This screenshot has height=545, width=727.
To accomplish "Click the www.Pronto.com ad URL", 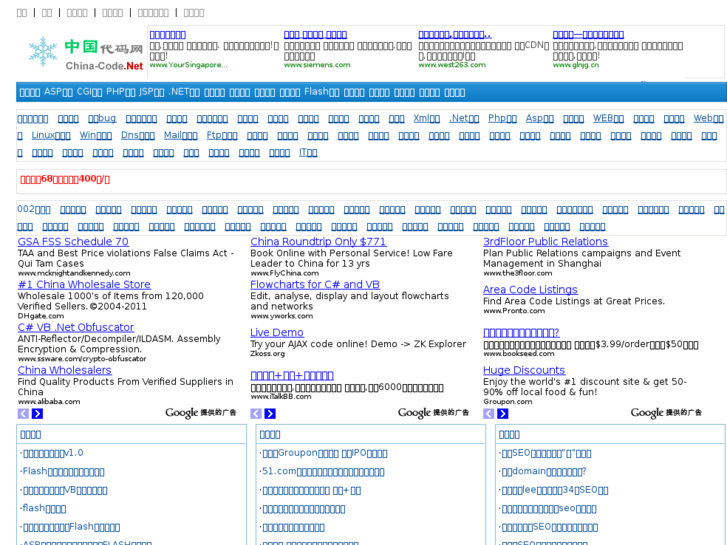I will click(x=514, y=311).
